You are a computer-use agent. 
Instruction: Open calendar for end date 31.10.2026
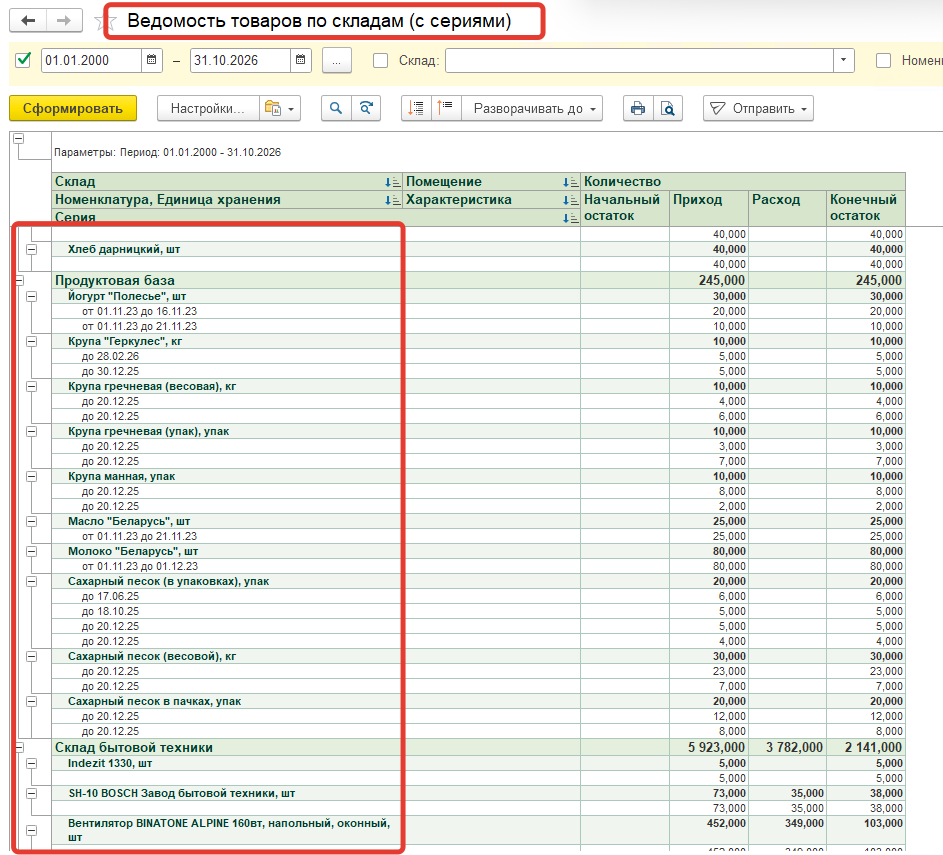(x=301, y=60)
